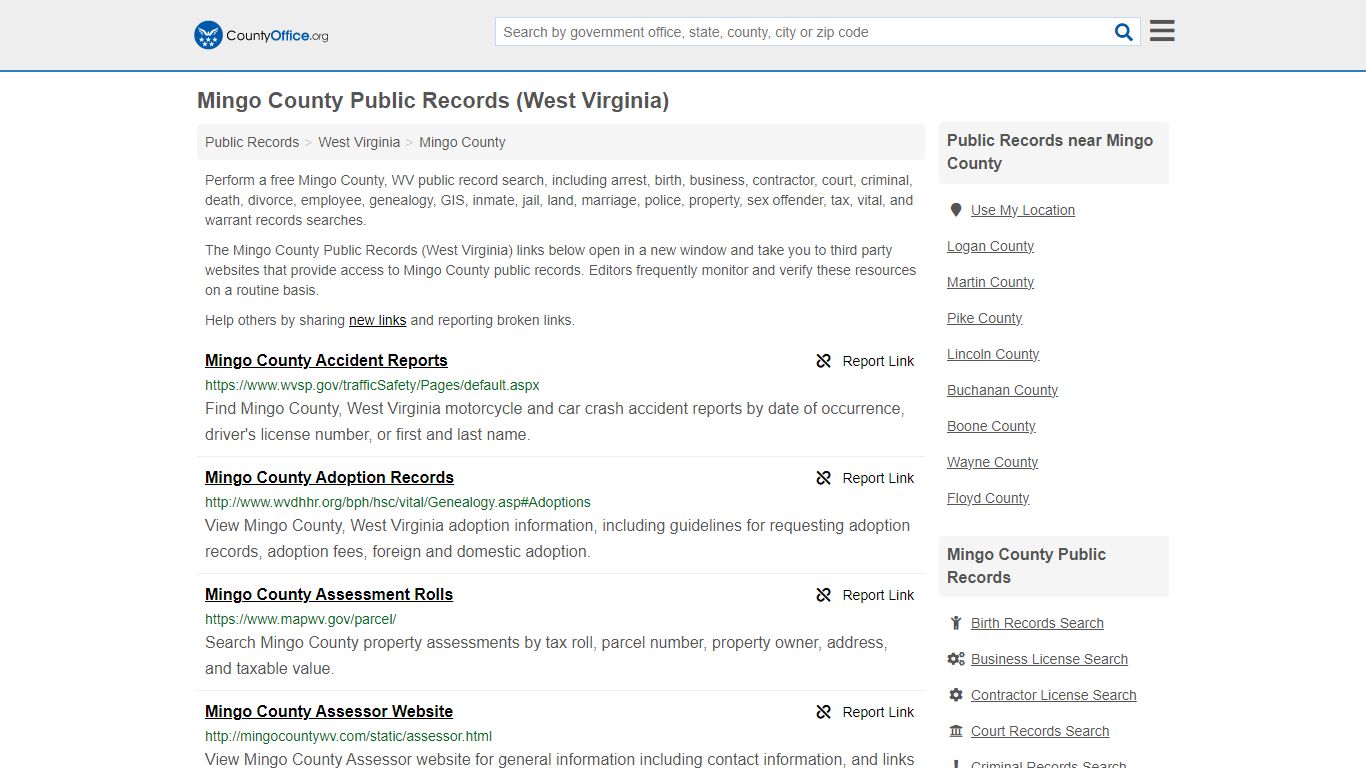
Task: Click the wvsp.gov trafficSafety URL
Action: click(x=372, y=385)
